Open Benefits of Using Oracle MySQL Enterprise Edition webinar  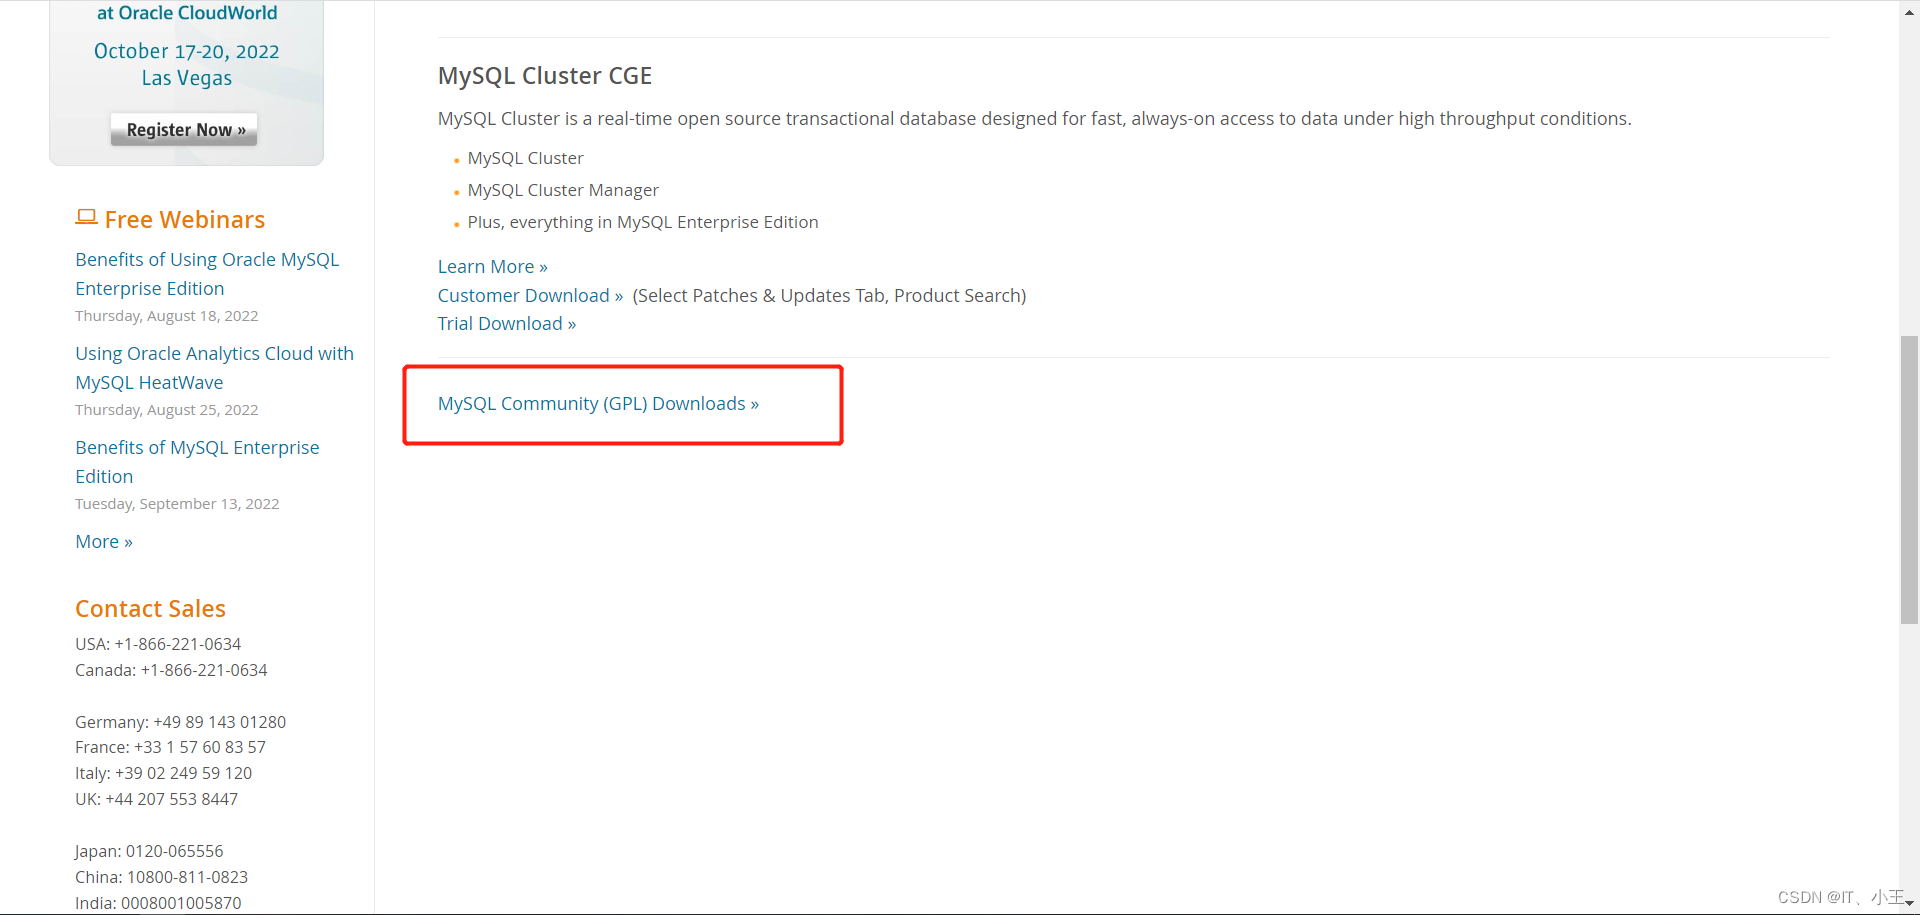(207, 274)
